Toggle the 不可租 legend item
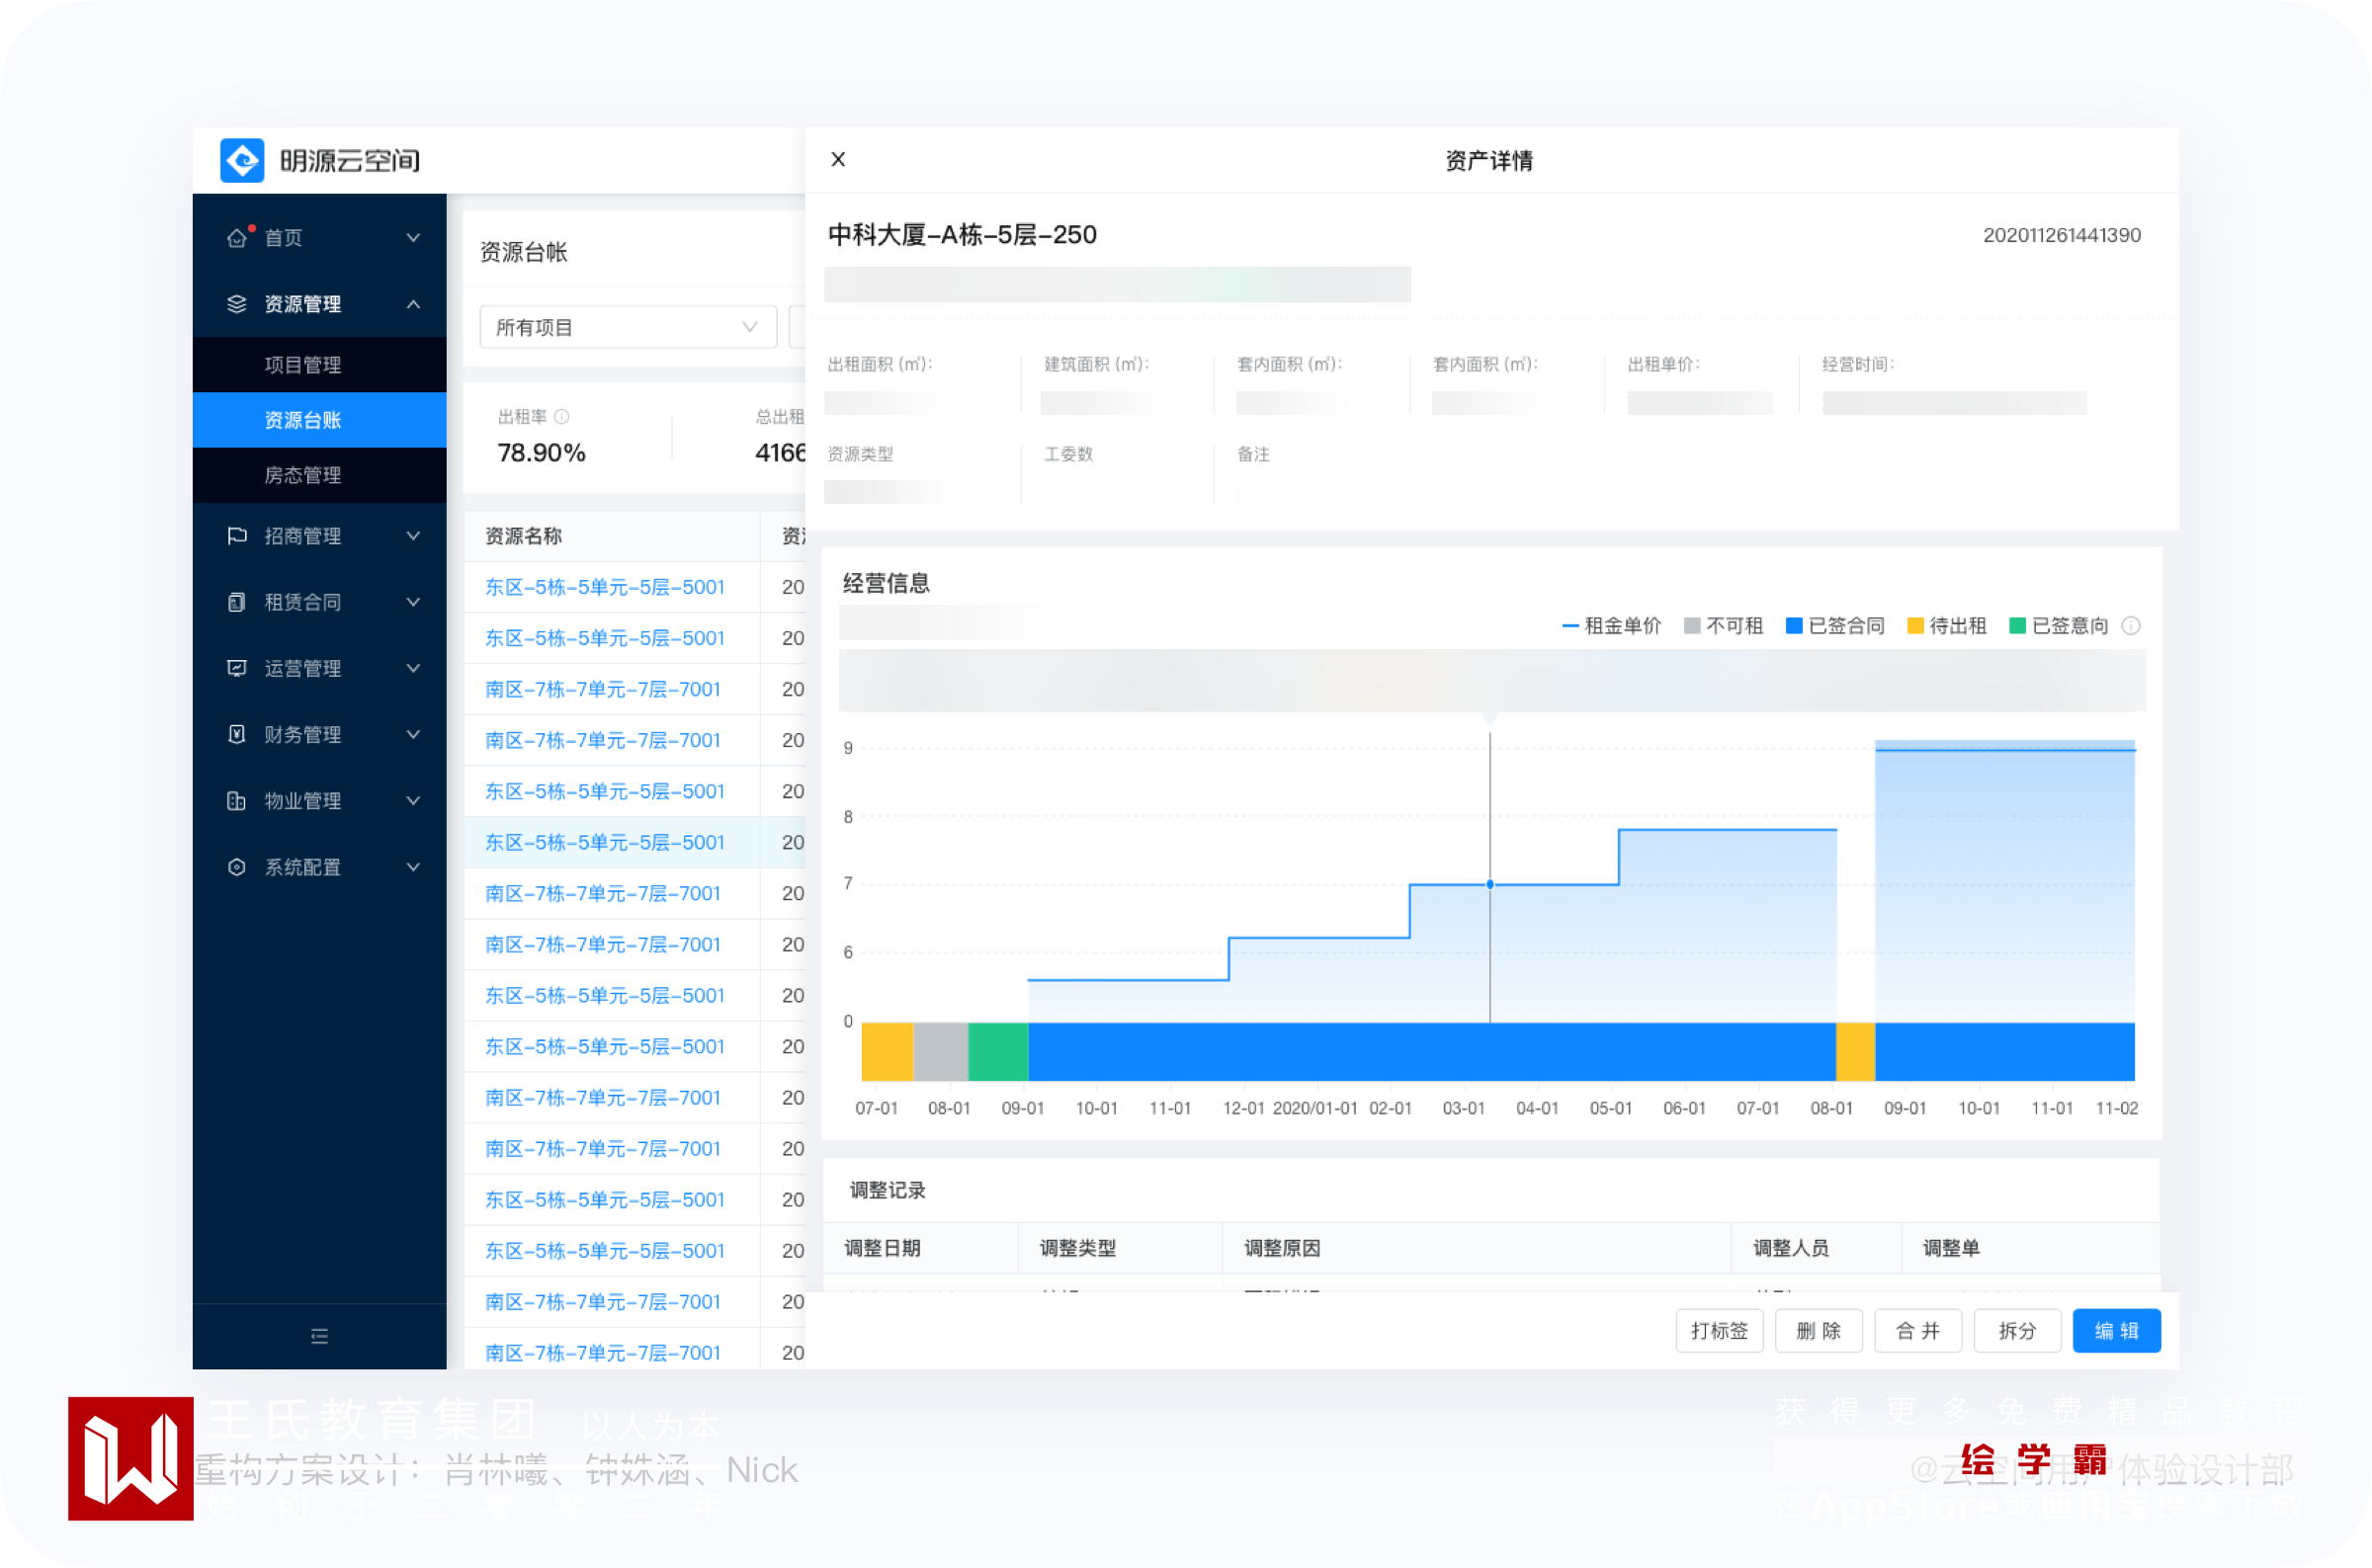Screen dimensions: 2372x1568 pos(1723,626)
